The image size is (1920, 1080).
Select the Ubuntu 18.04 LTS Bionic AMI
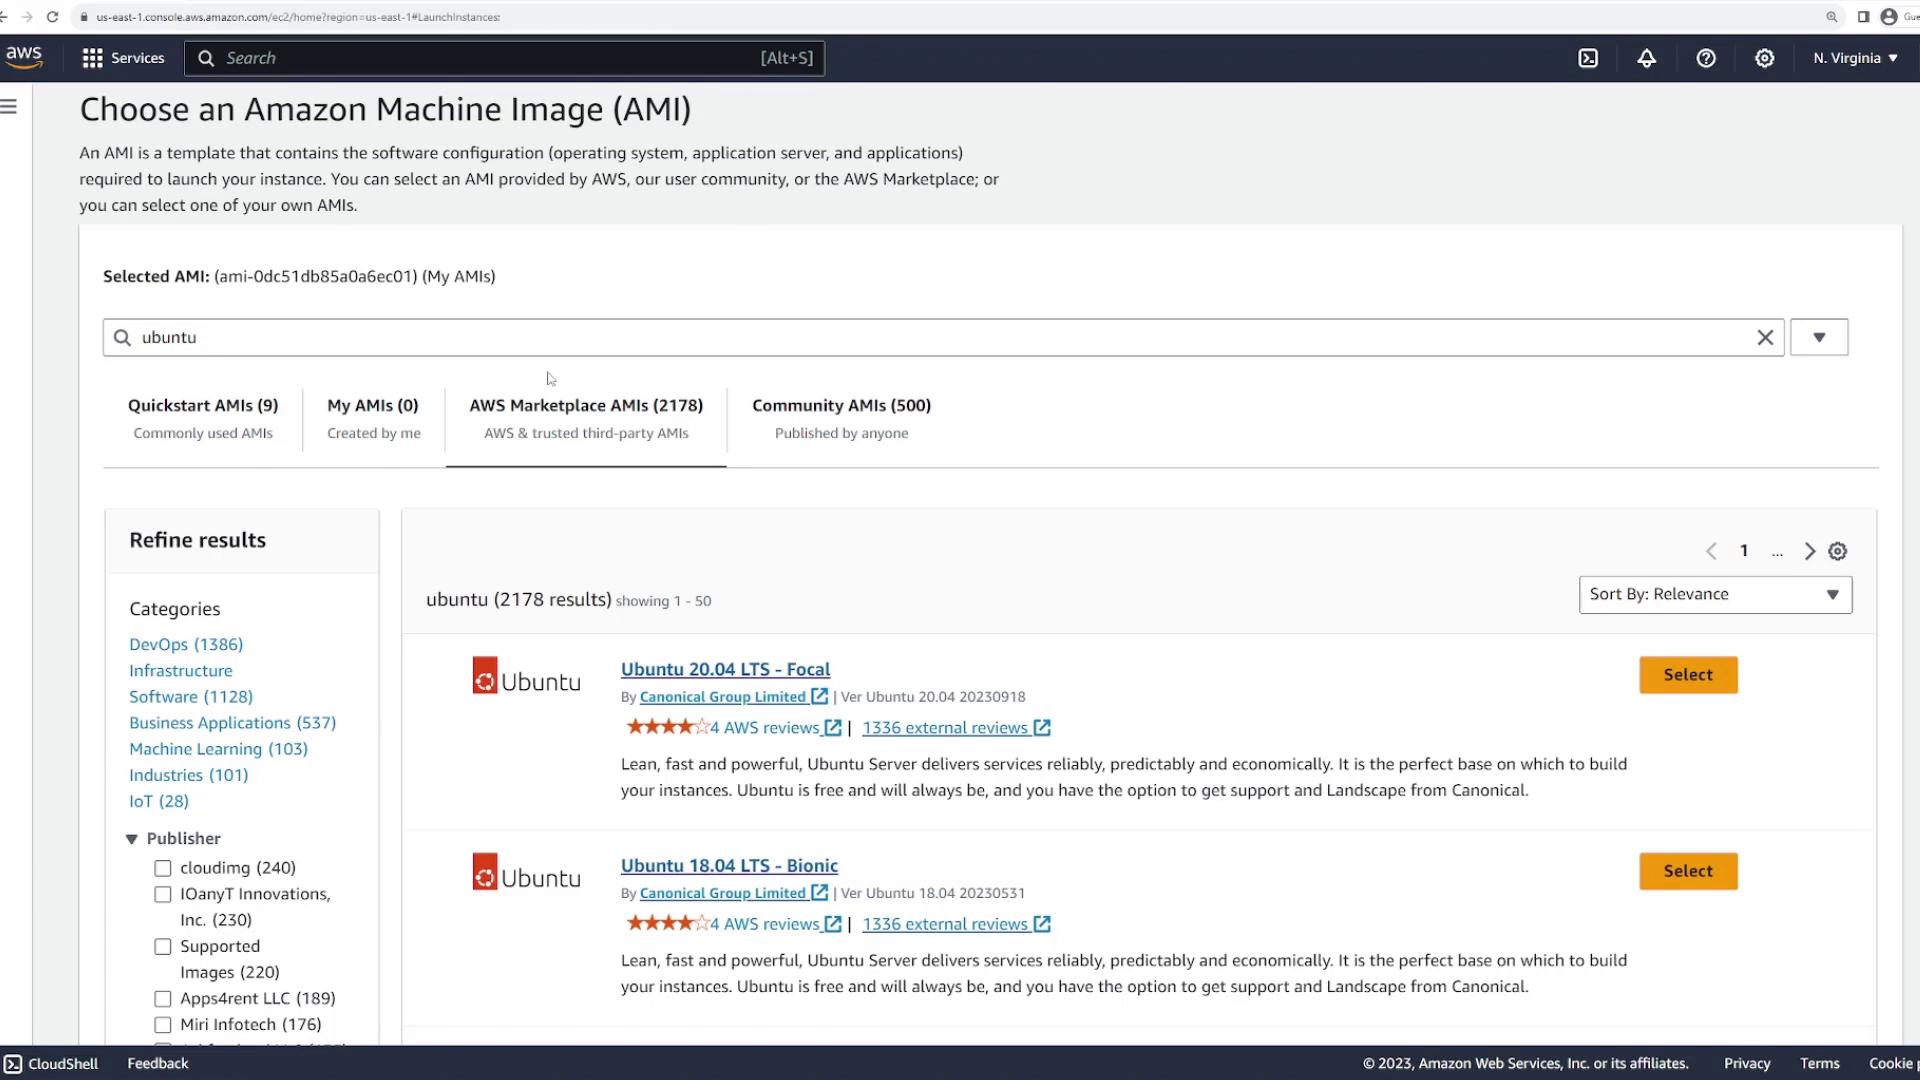coord(1688,871)
